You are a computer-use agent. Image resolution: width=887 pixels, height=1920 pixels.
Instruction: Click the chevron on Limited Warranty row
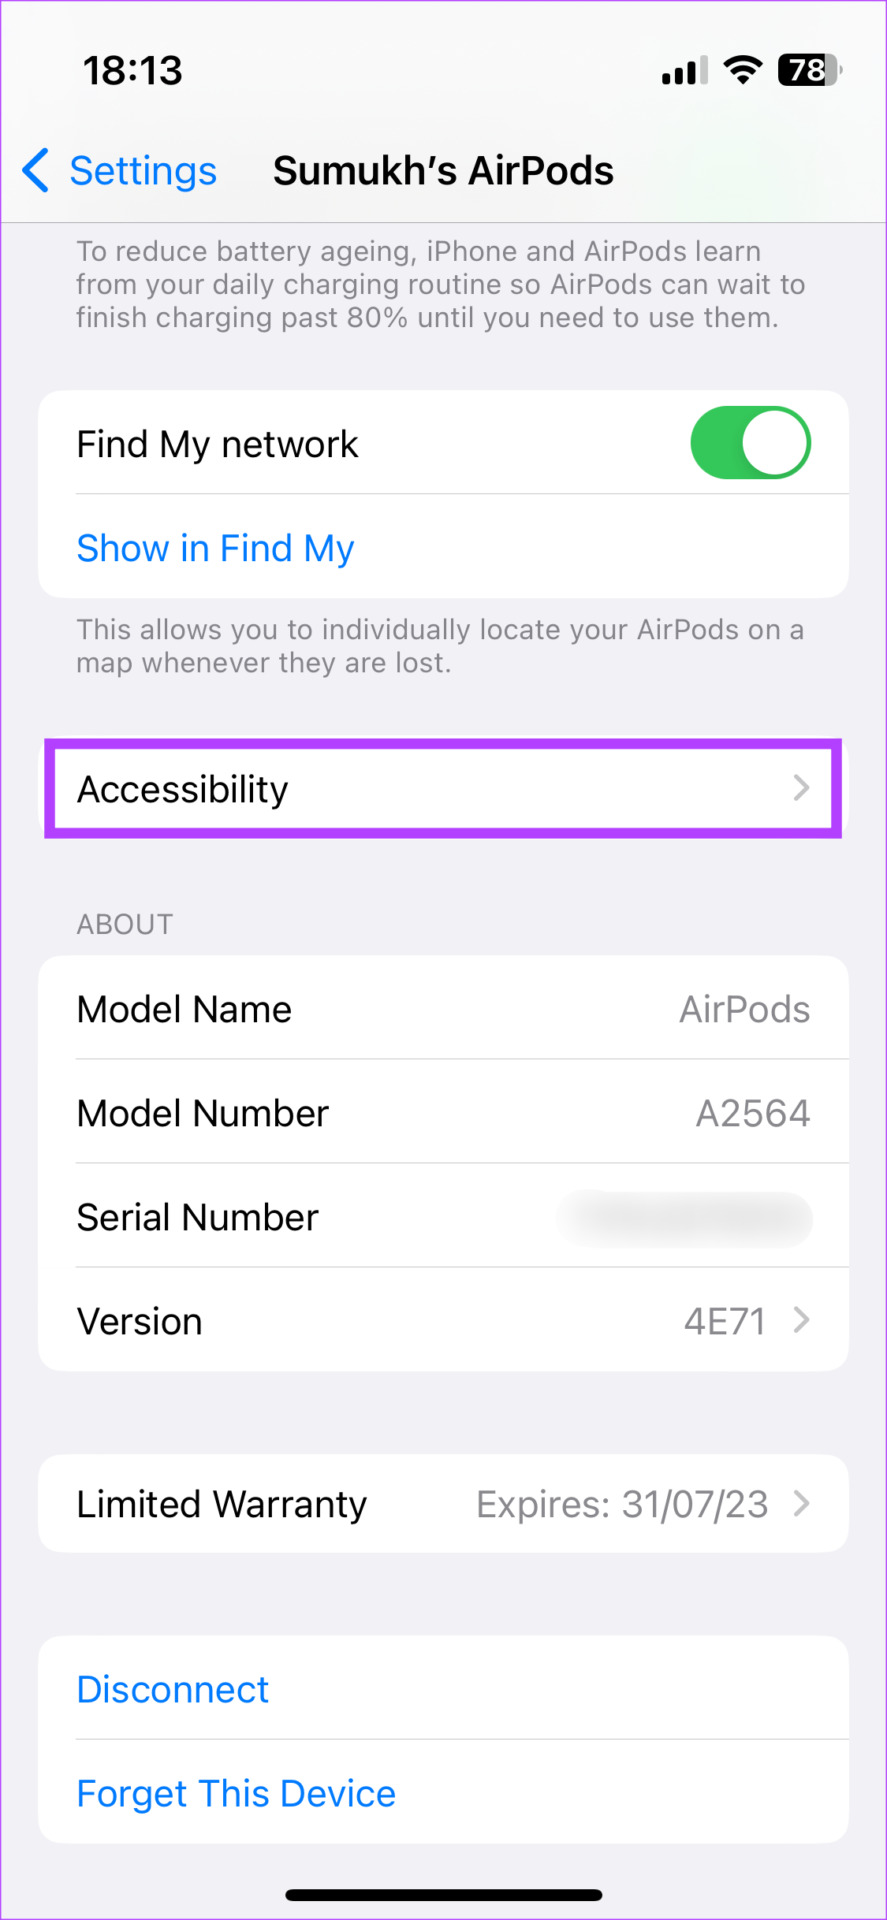801,1503
